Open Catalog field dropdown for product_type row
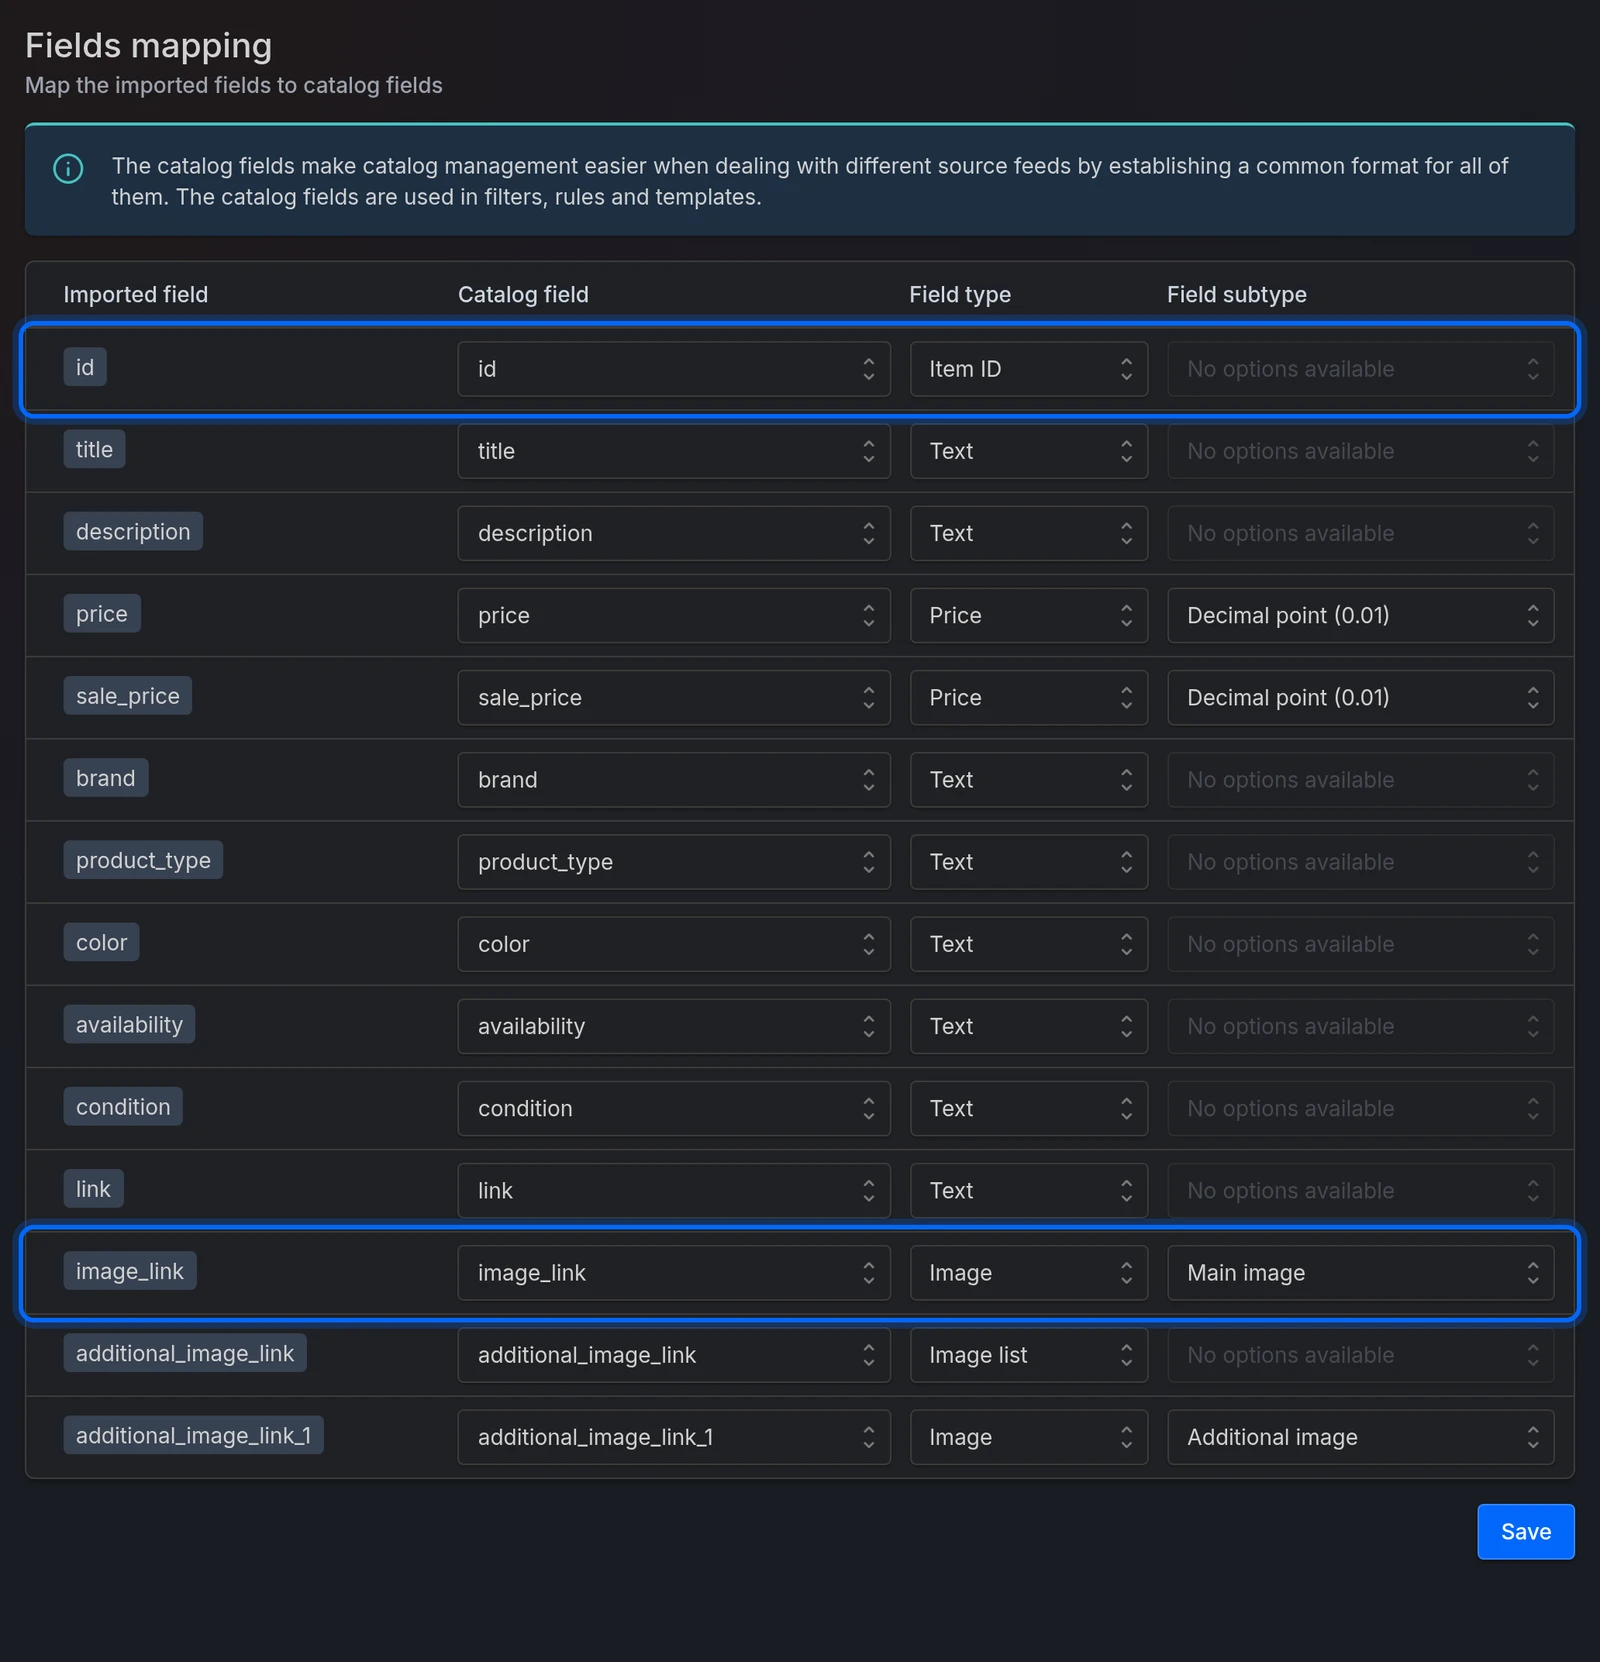1600x1662 pixels. [x=674, y=861]
